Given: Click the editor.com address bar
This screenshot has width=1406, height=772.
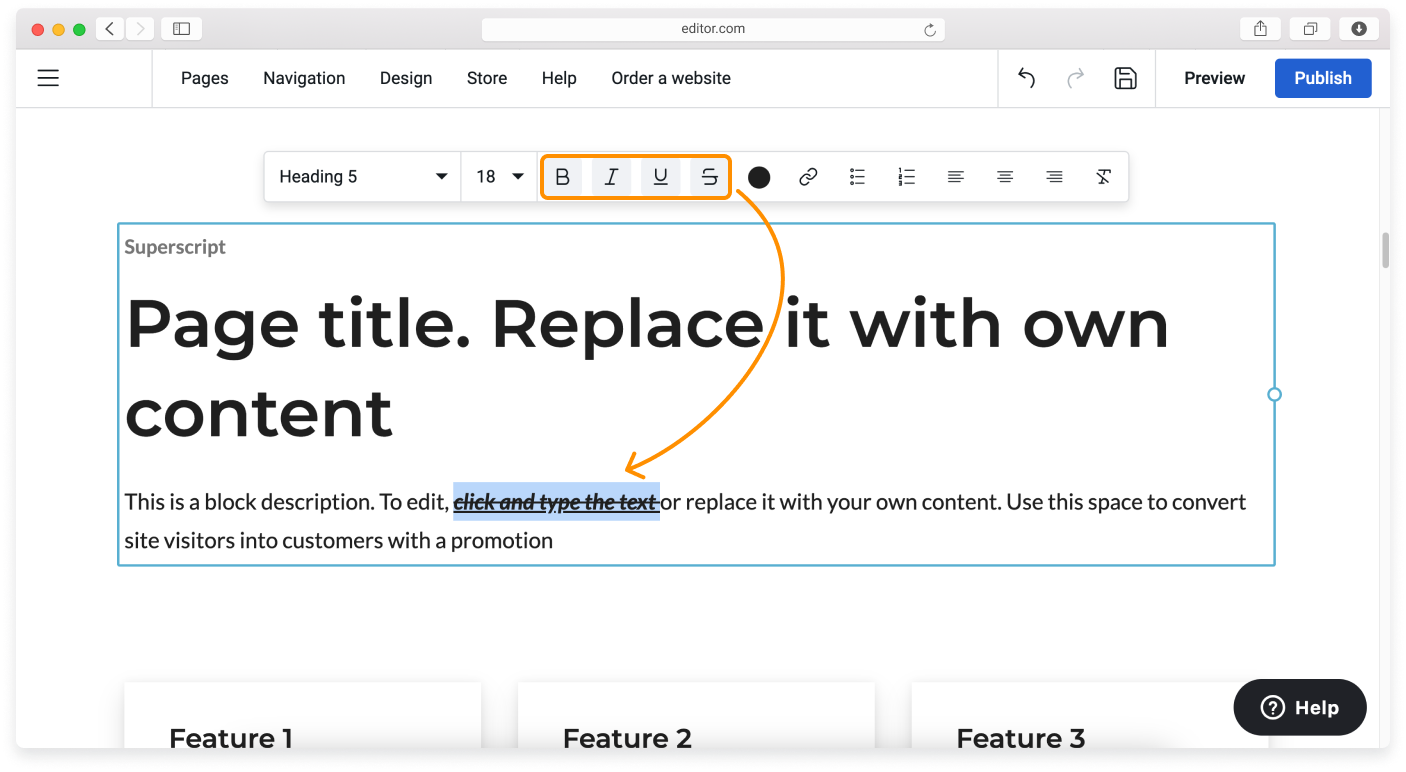Looking at the screenshot, I should click(x=713, y=29).
